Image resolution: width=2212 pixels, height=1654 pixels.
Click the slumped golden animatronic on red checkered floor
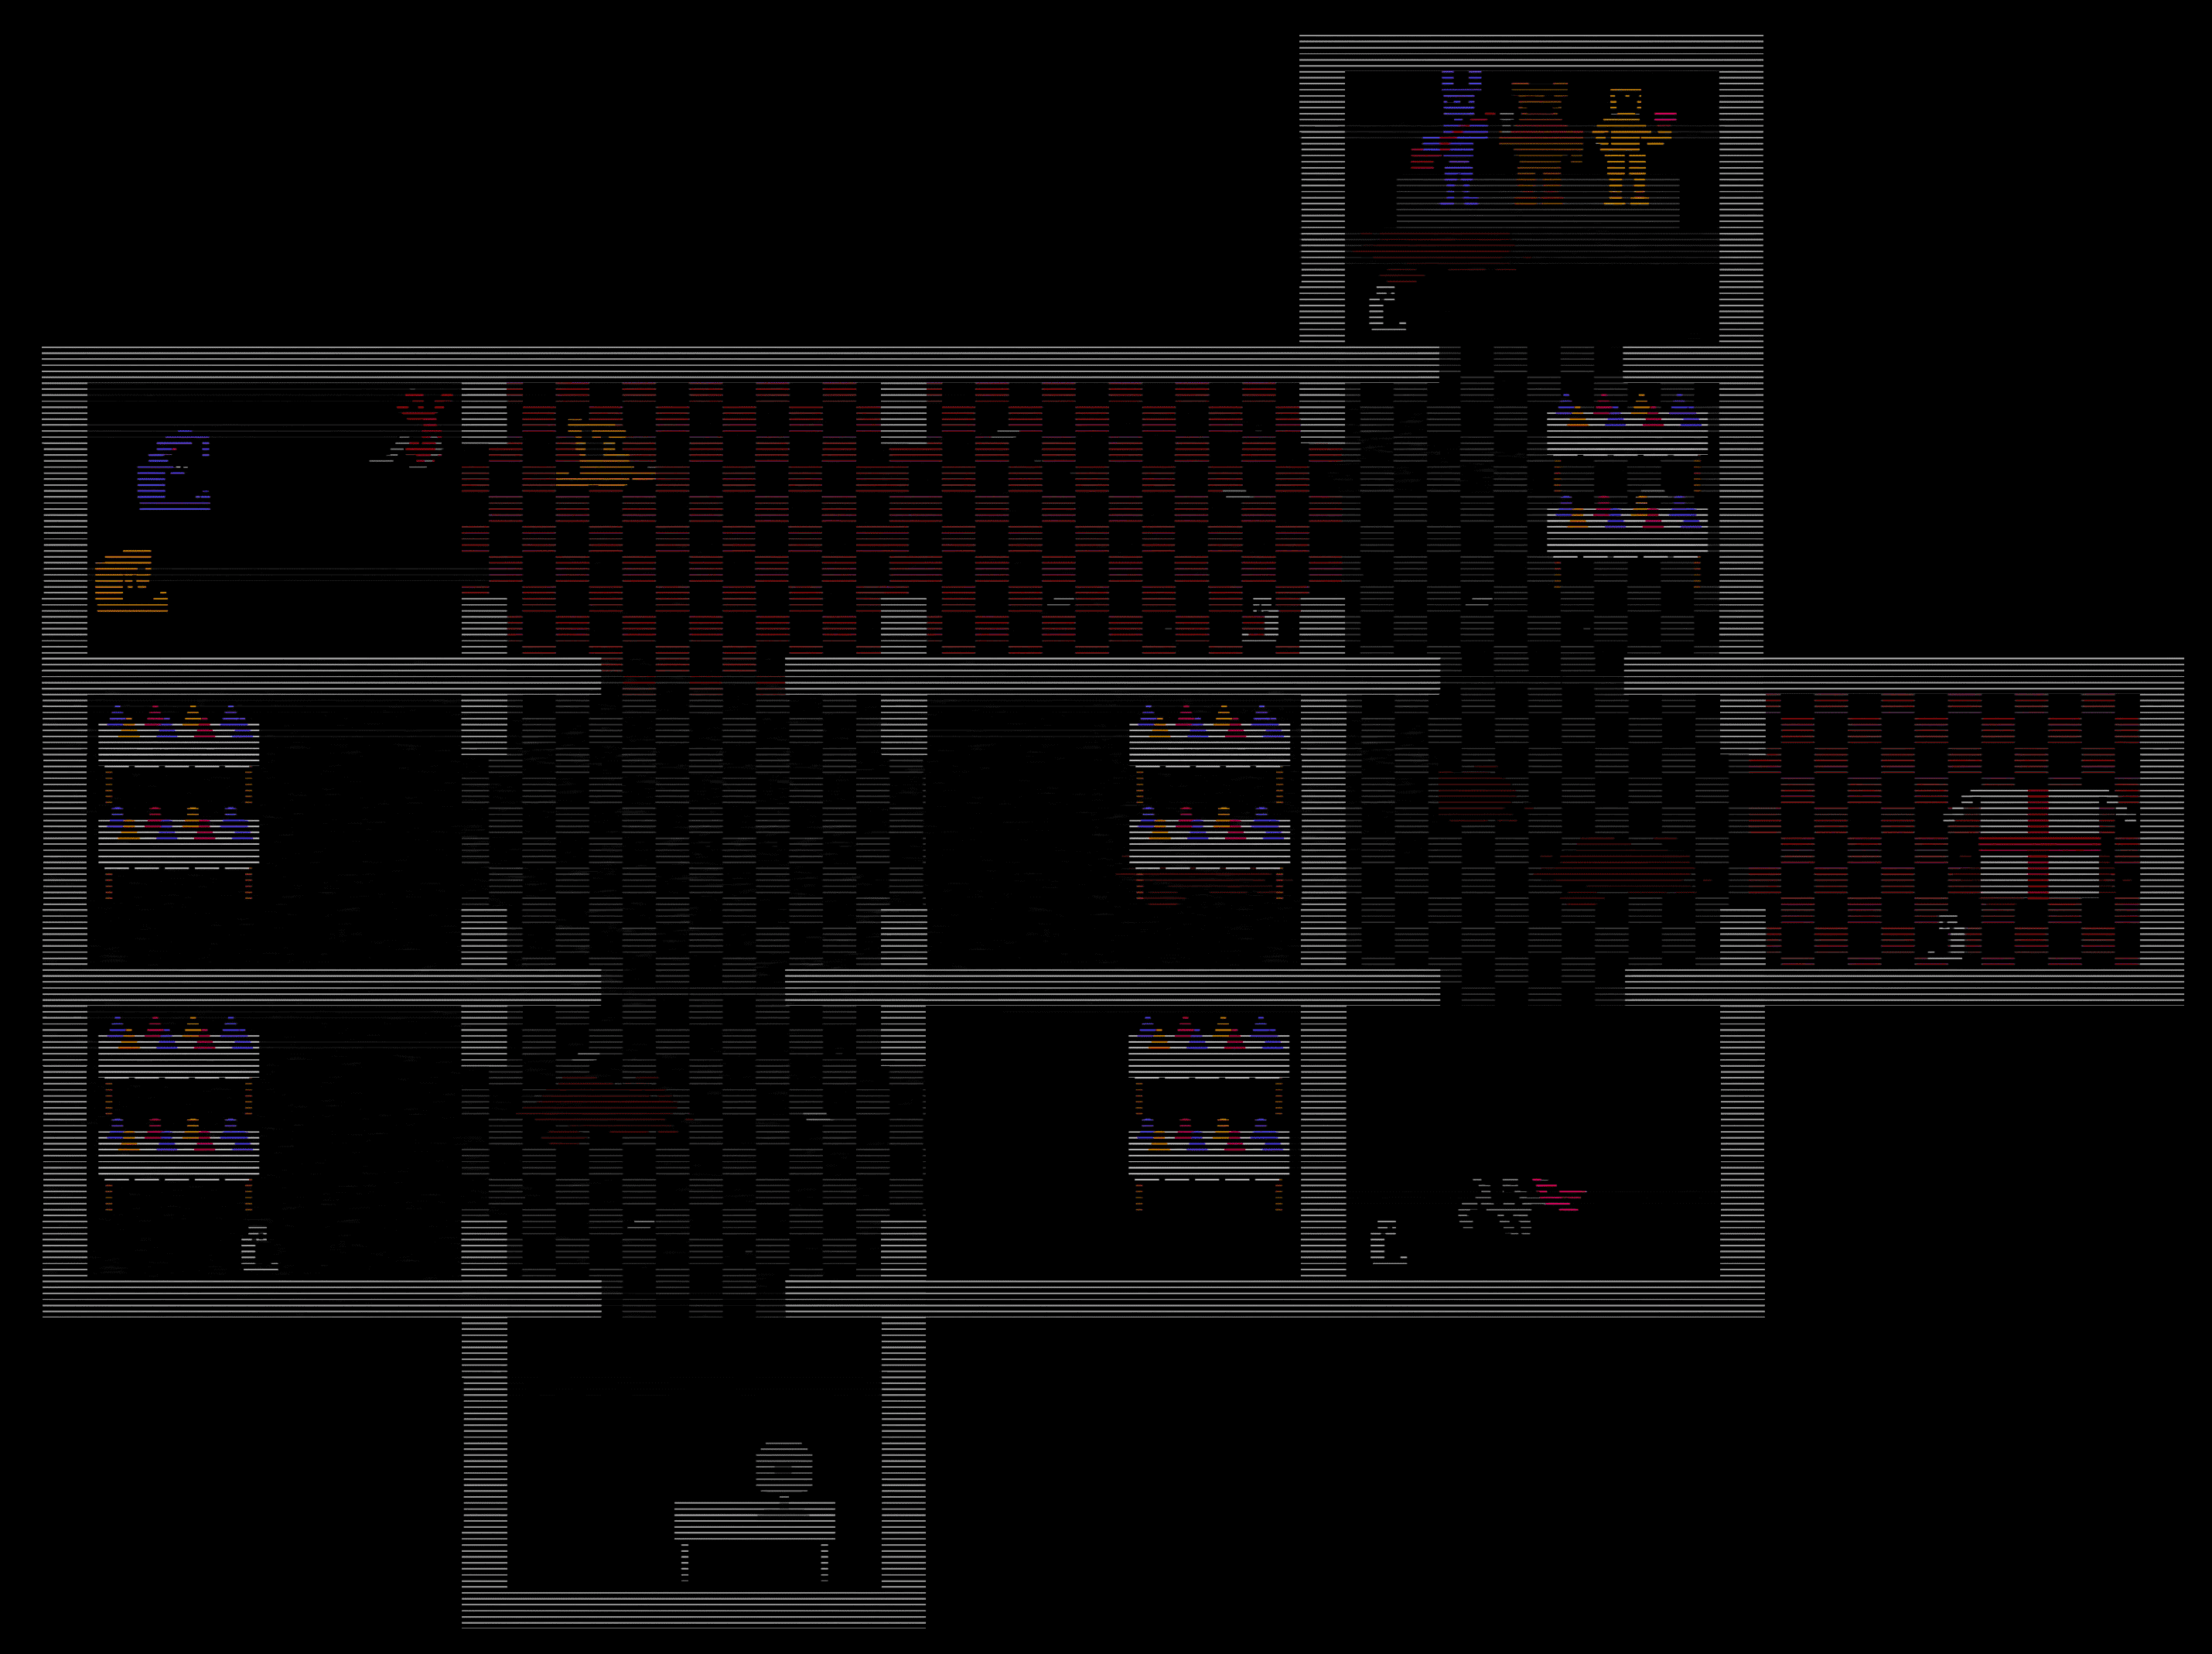604,455
